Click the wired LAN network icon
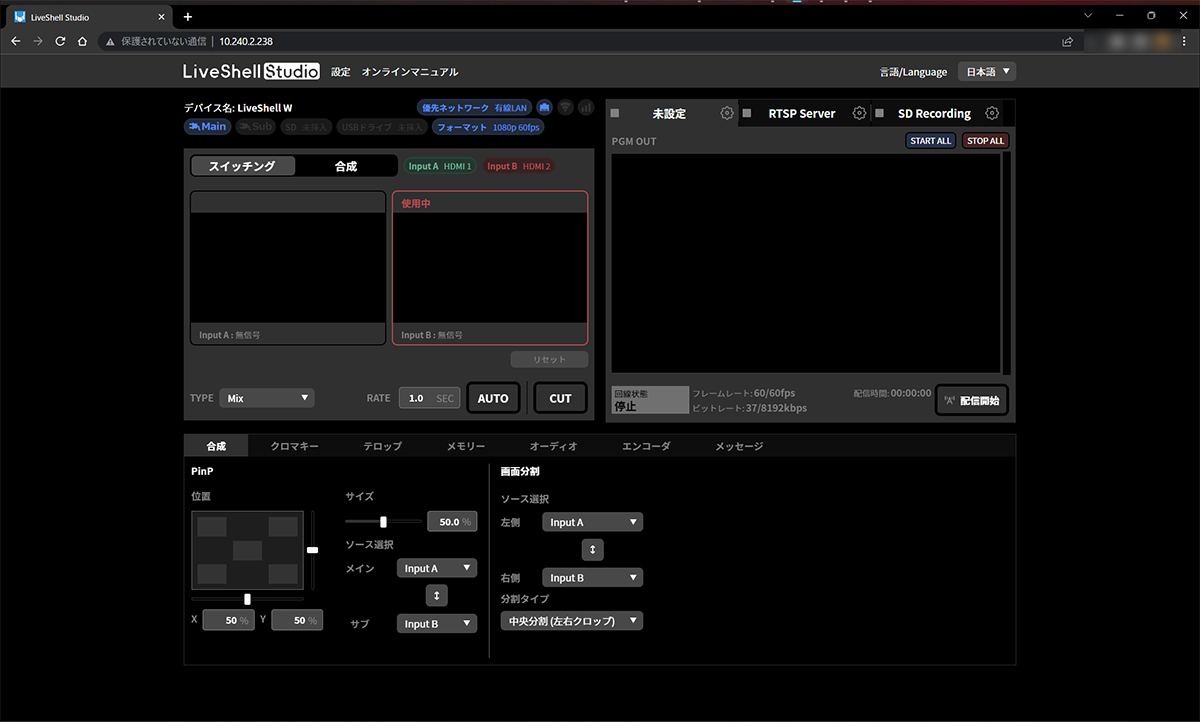 coord(545,107)
